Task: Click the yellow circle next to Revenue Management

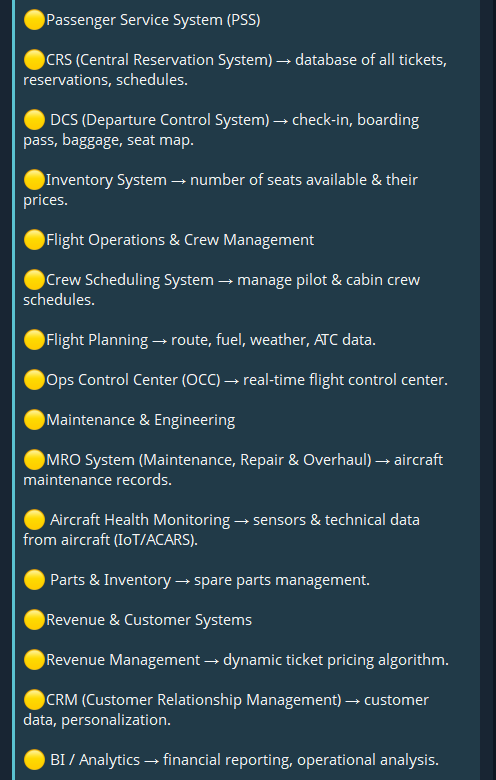Action: point(34,660)
